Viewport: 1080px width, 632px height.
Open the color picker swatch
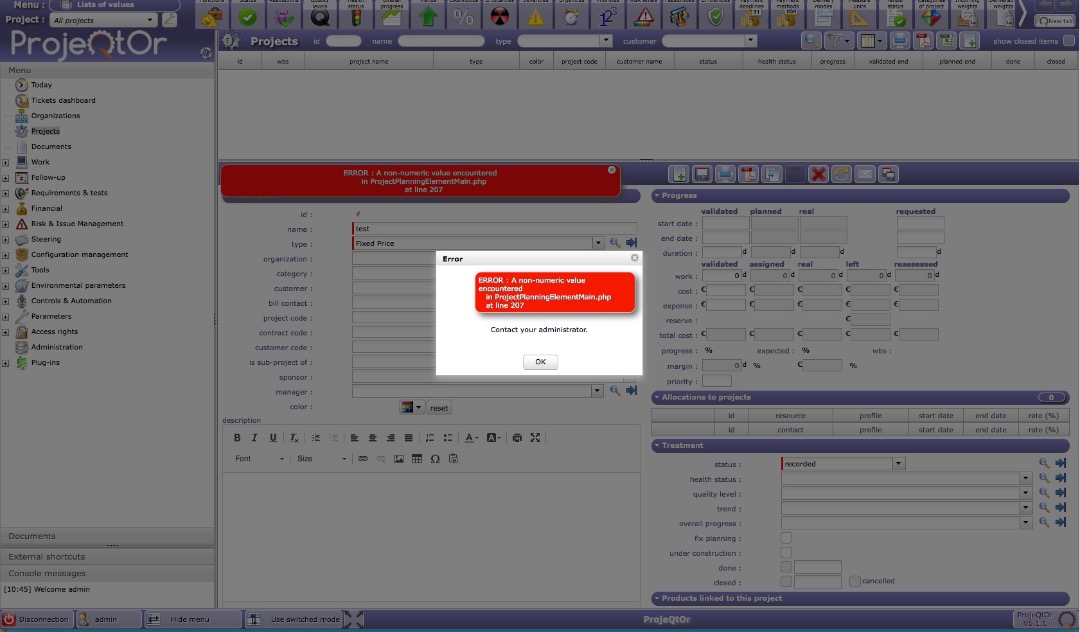407,408
